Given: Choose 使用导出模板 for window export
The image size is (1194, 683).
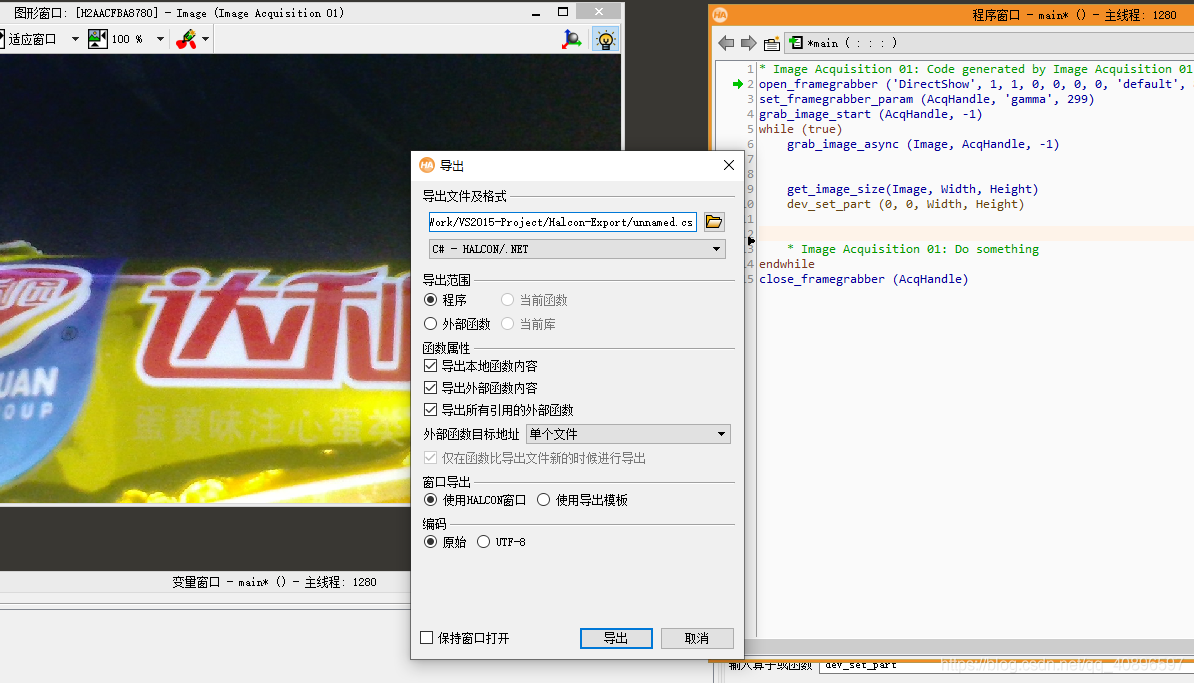Looking at the screenshot, I should click(544, 500).
